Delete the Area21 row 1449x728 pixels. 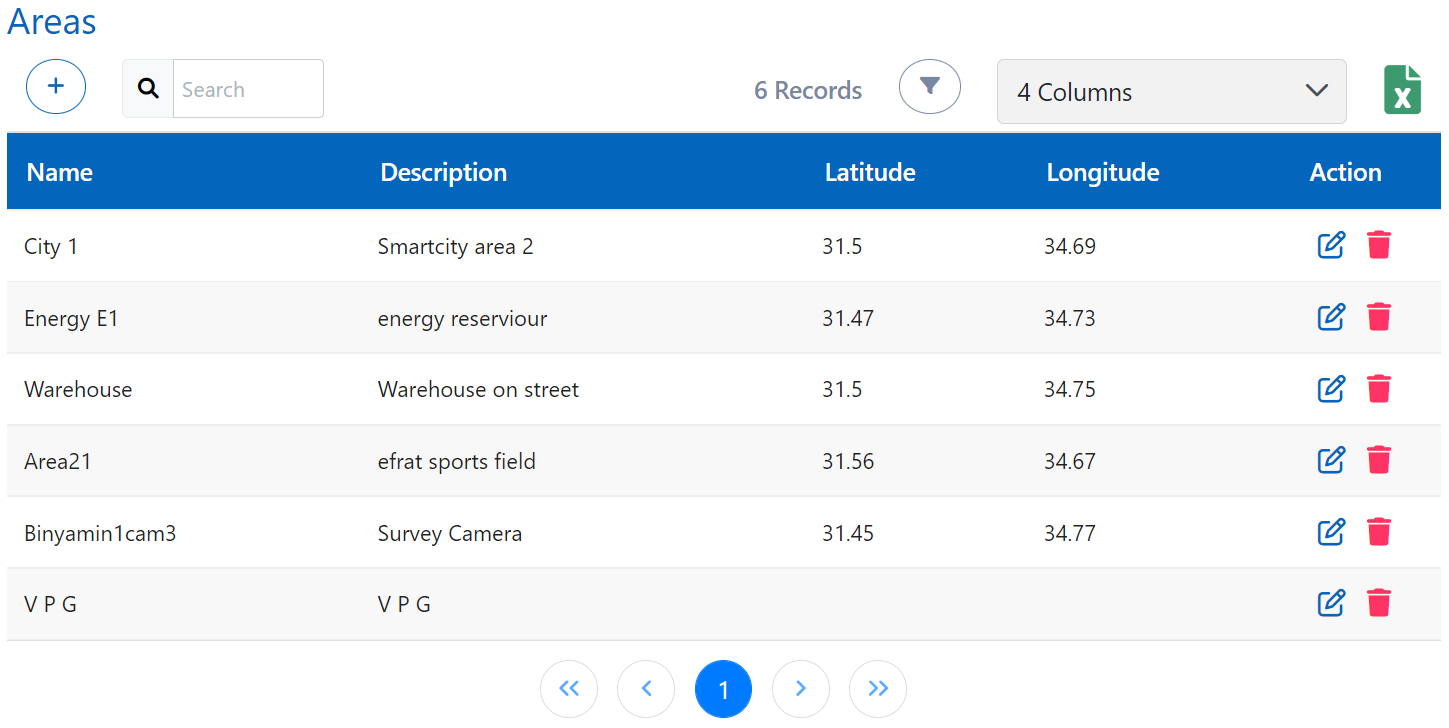(1379, 460)
